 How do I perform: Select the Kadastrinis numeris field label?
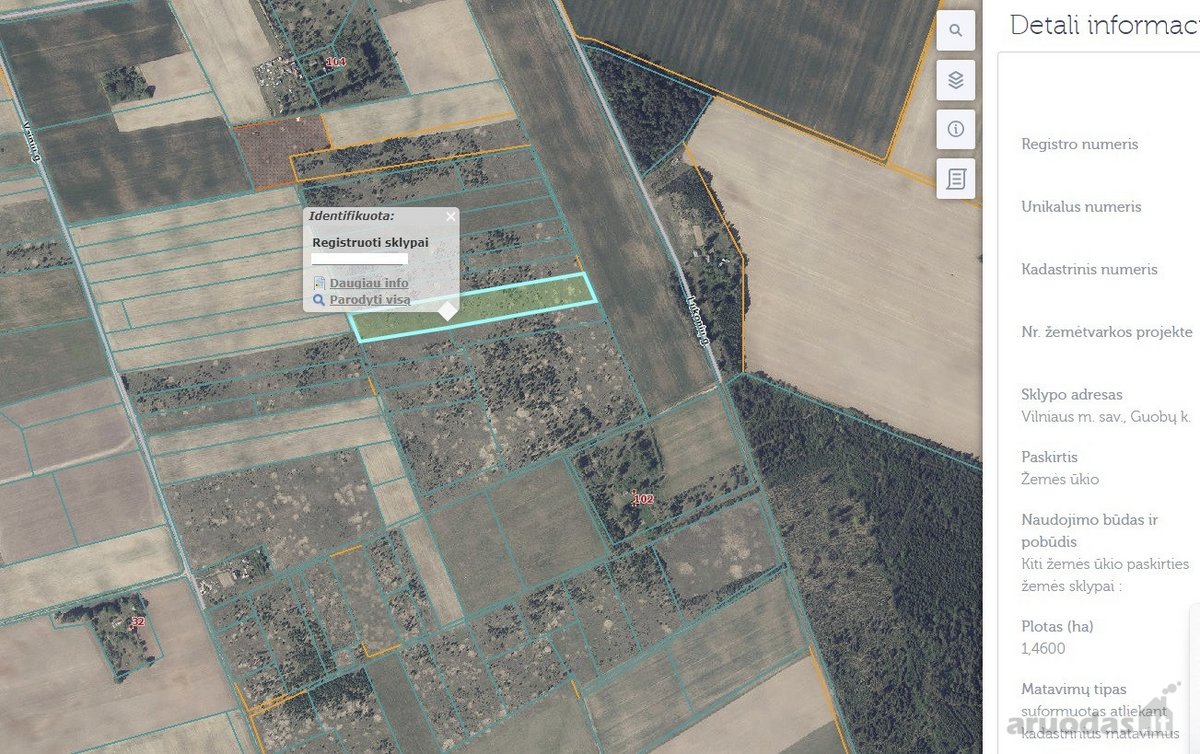tap(1089, 269)
